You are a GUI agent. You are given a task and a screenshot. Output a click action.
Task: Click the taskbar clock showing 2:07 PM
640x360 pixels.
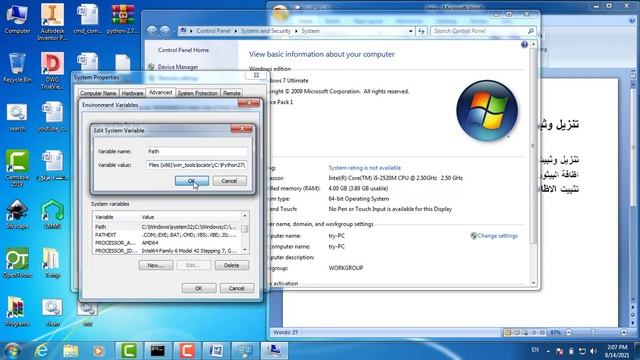[x=617, y=351]
